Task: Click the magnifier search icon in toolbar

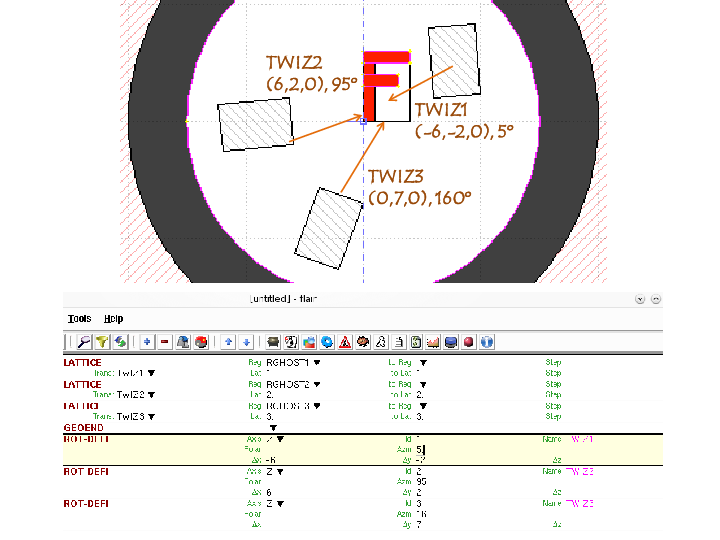Action: click(x=84, y=342)
